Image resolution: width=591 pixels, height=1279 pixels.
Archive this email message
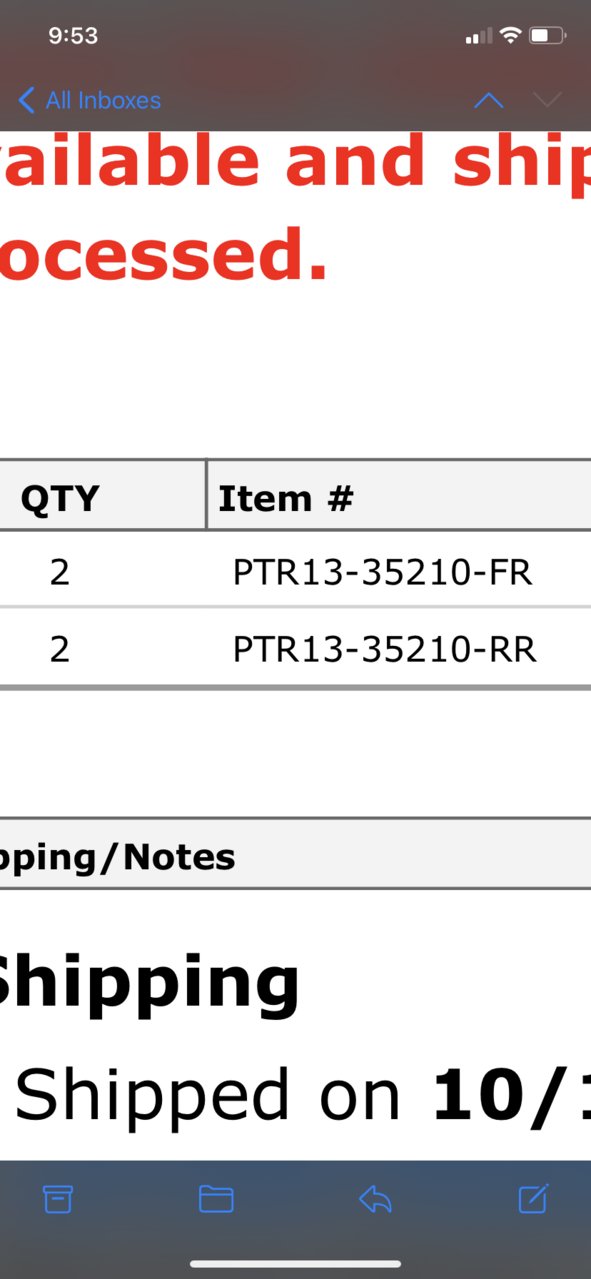click(58, 1198)
